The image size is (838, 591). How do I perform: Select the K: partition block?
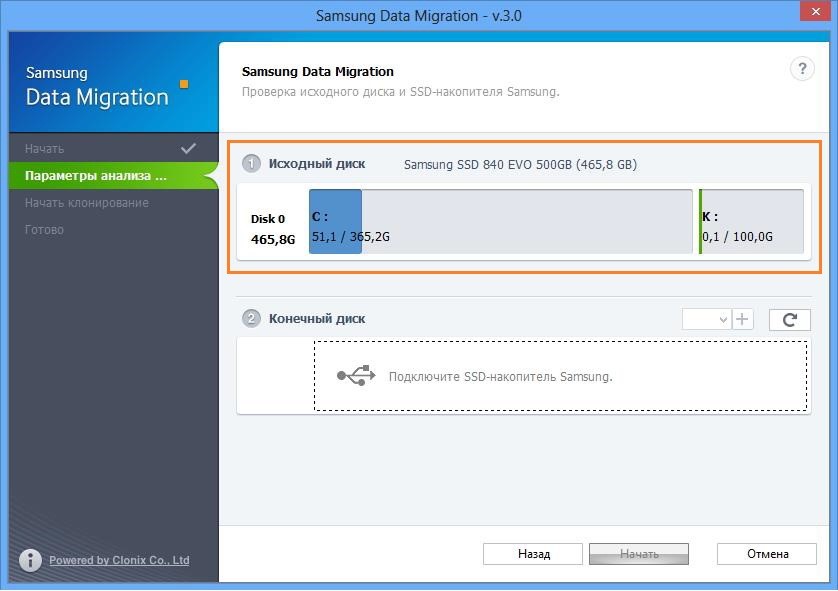[751, 222]
